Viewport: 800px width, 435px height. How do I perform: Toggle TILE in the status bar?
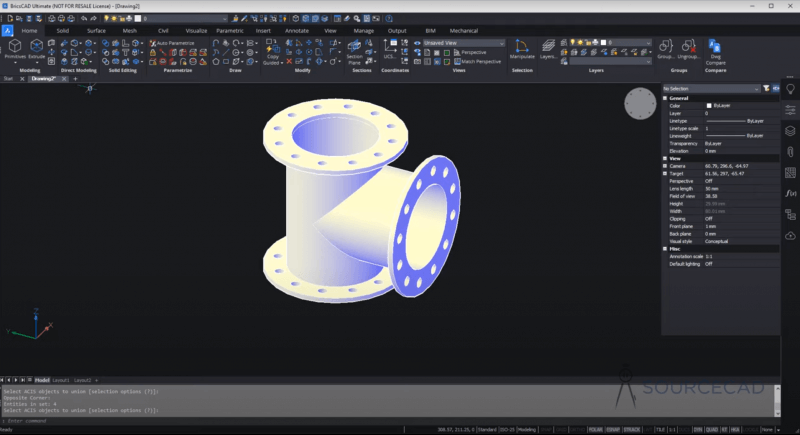click(x=660, y=430)
